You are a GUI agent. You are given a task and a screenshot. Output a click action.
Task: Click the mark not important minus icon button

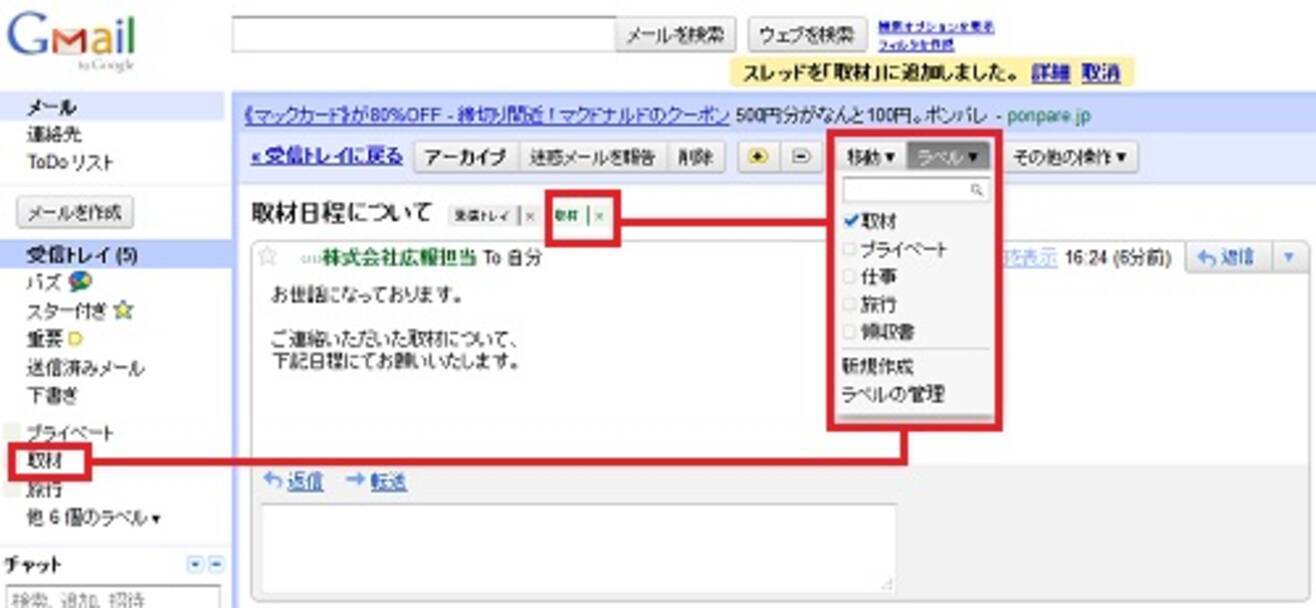800,157
